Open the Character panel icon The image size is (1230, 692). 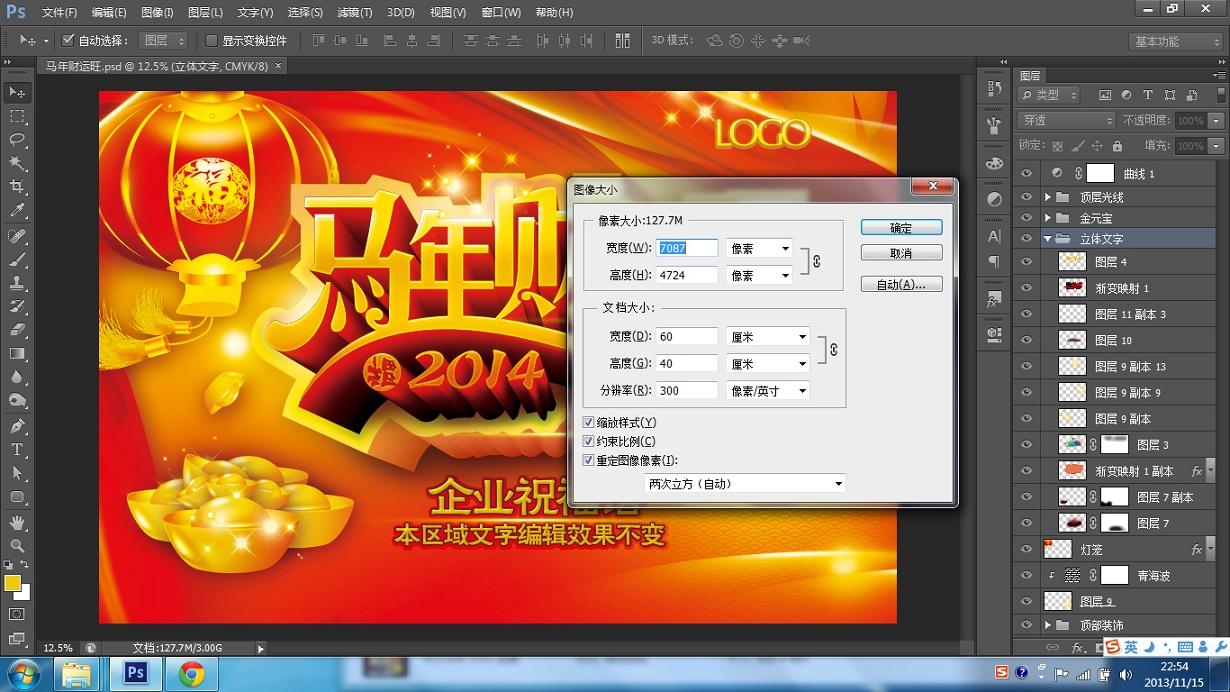coord(994,237)
